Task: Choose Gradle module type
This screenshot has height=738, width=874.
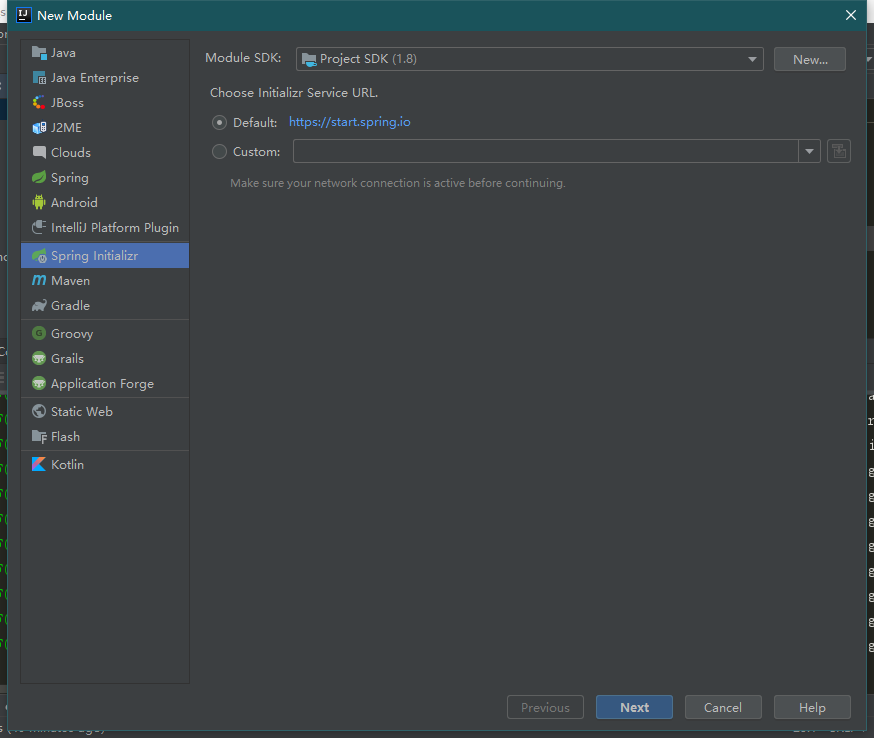Action: (x=105, y=305)
